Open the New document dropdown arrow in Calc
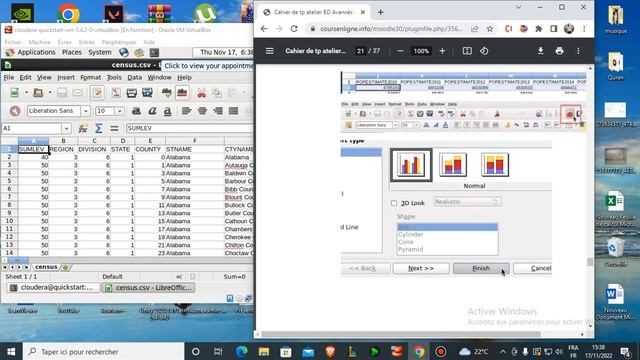Viewport: 640px width, 360px height. click(x=26, y=93)
